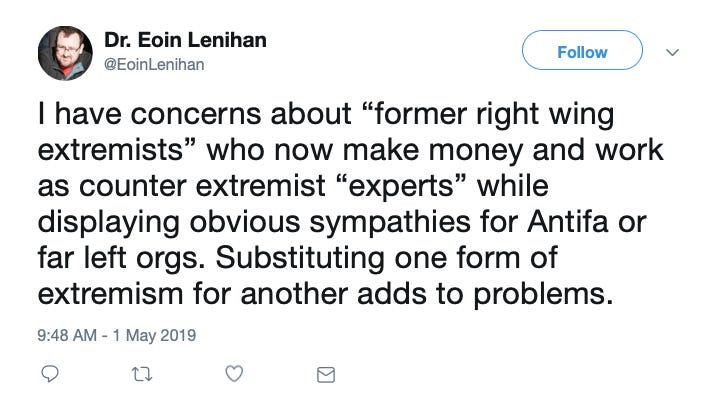Select "make money and work" phrase
Screen dimensions: 713x417
[x=503, y=150]
